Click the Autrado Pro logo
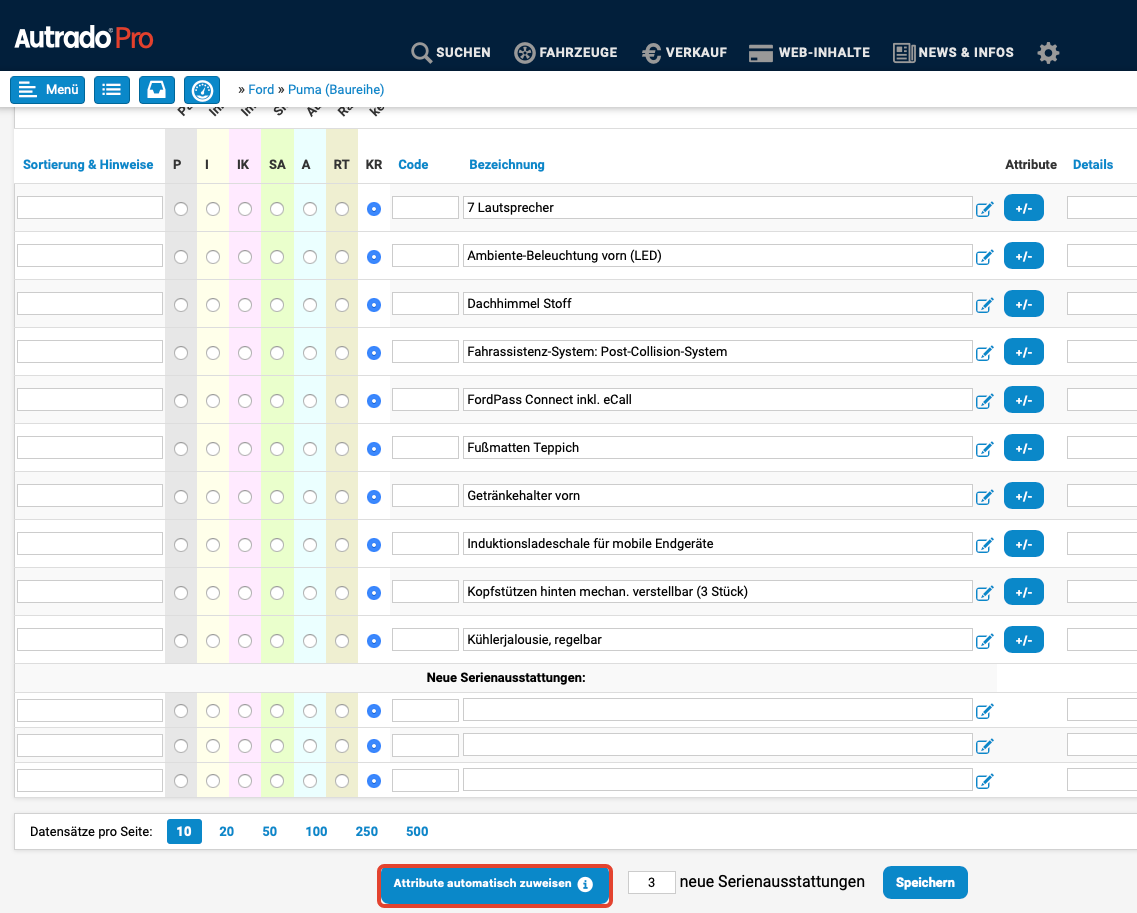The height and width of the screenshot is (913, 1137). pyautogui.click(x=84, y=39)
